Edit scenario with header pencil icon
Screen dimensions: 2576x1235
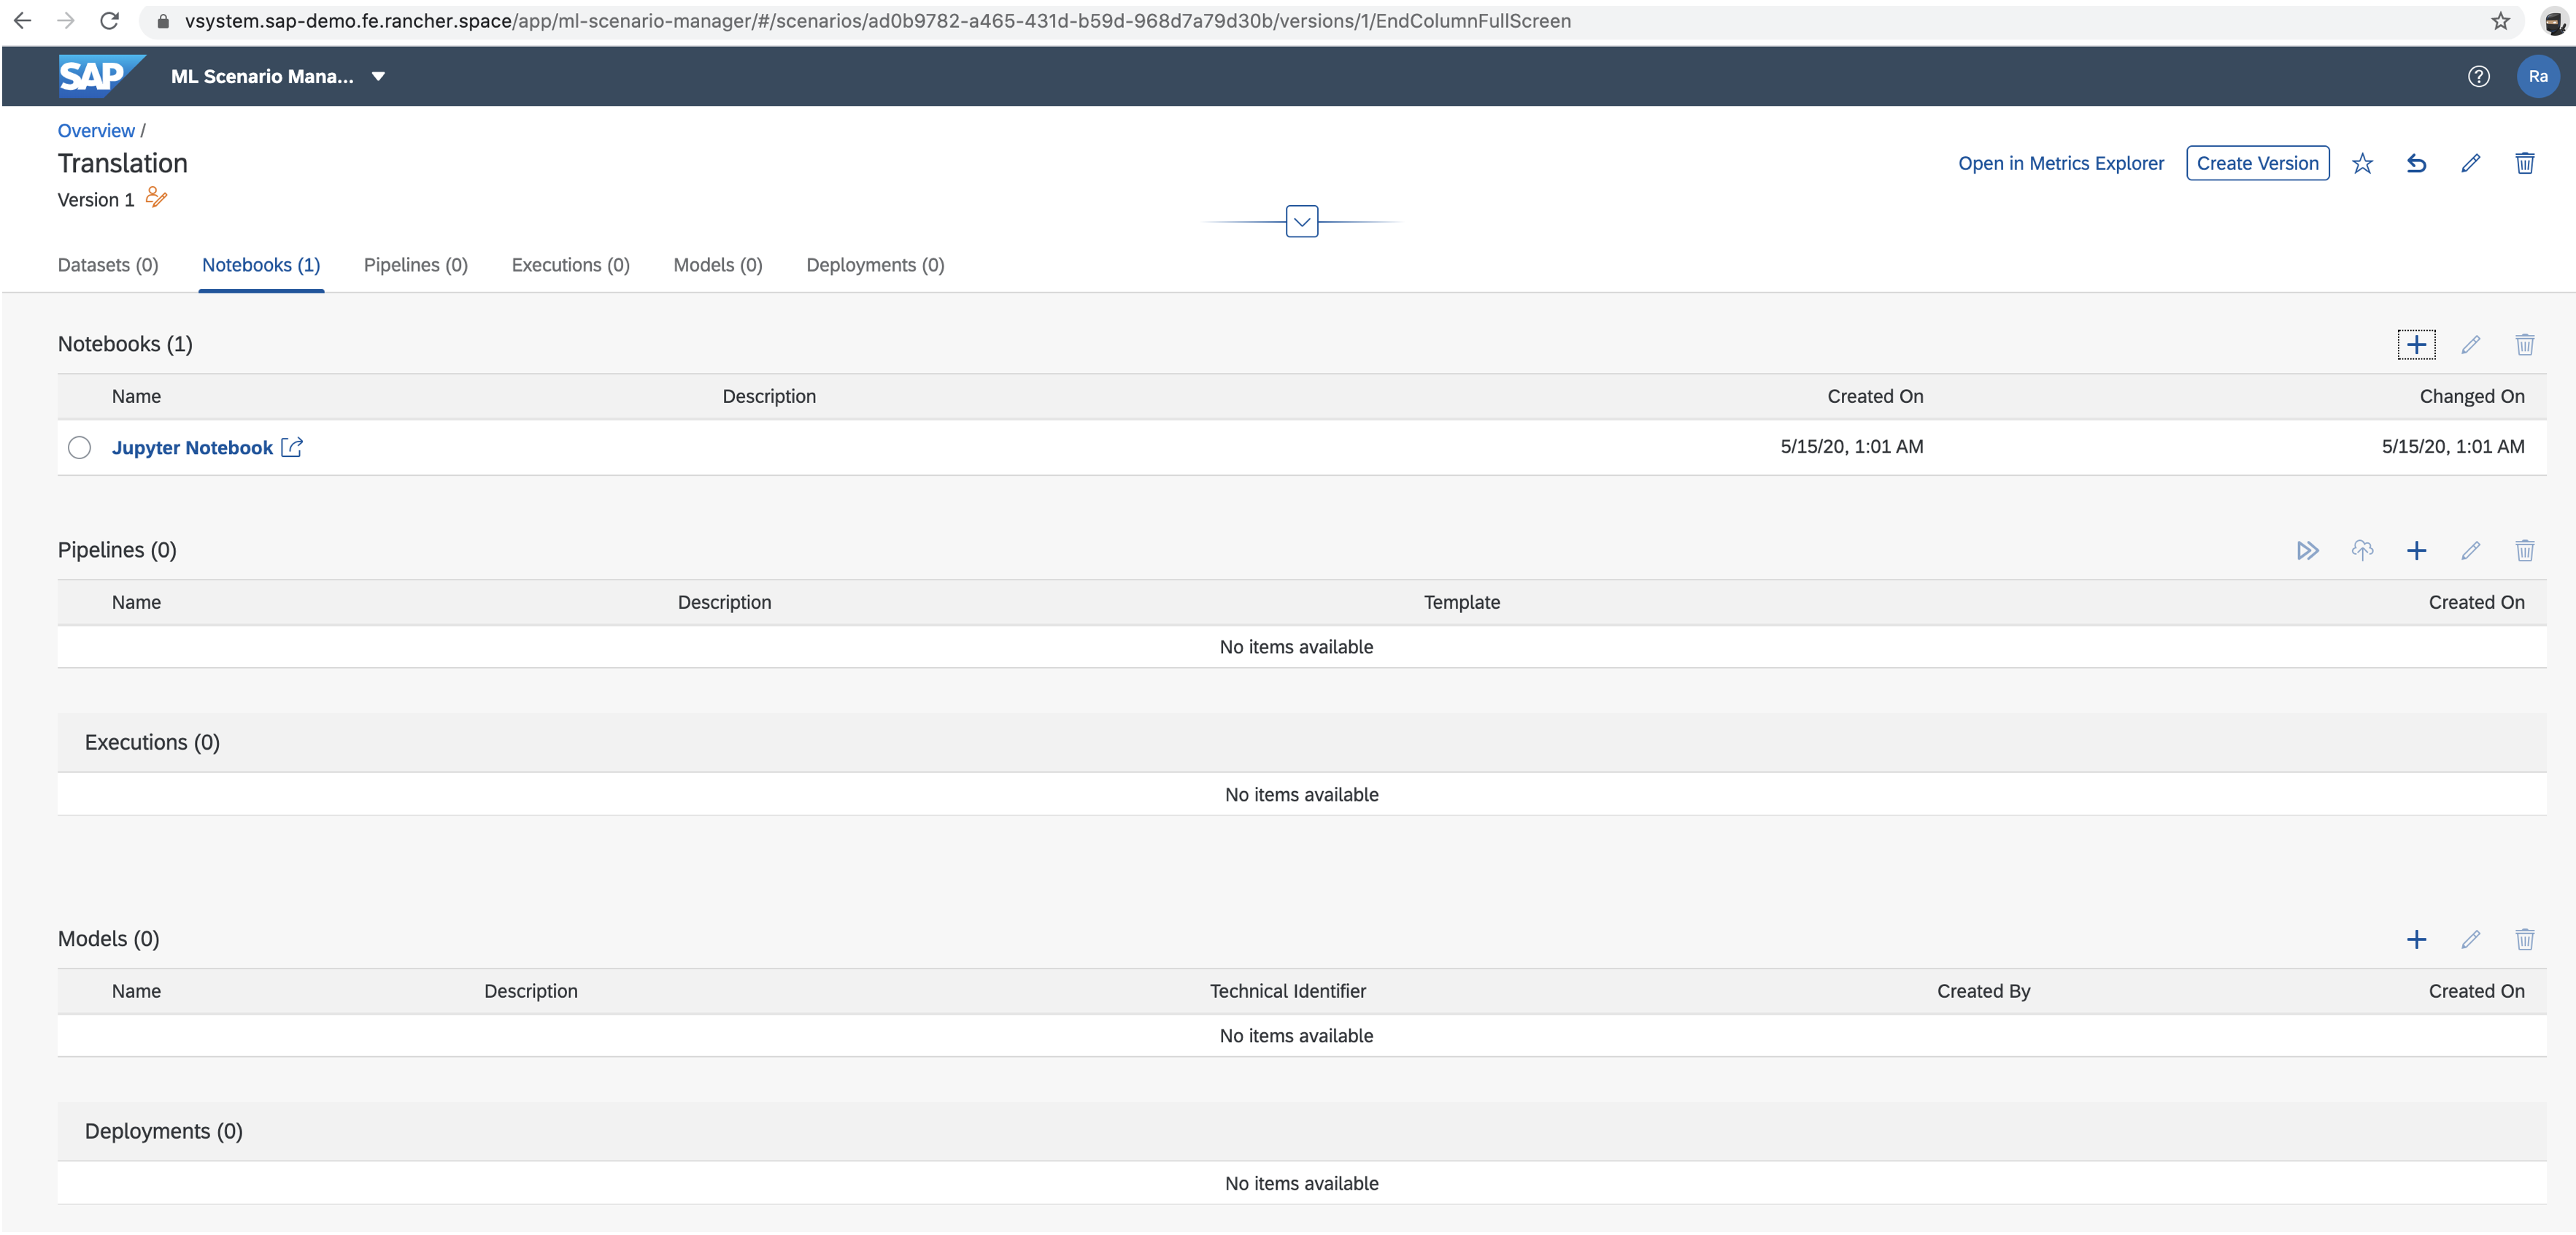click(x=2469, y=163)
